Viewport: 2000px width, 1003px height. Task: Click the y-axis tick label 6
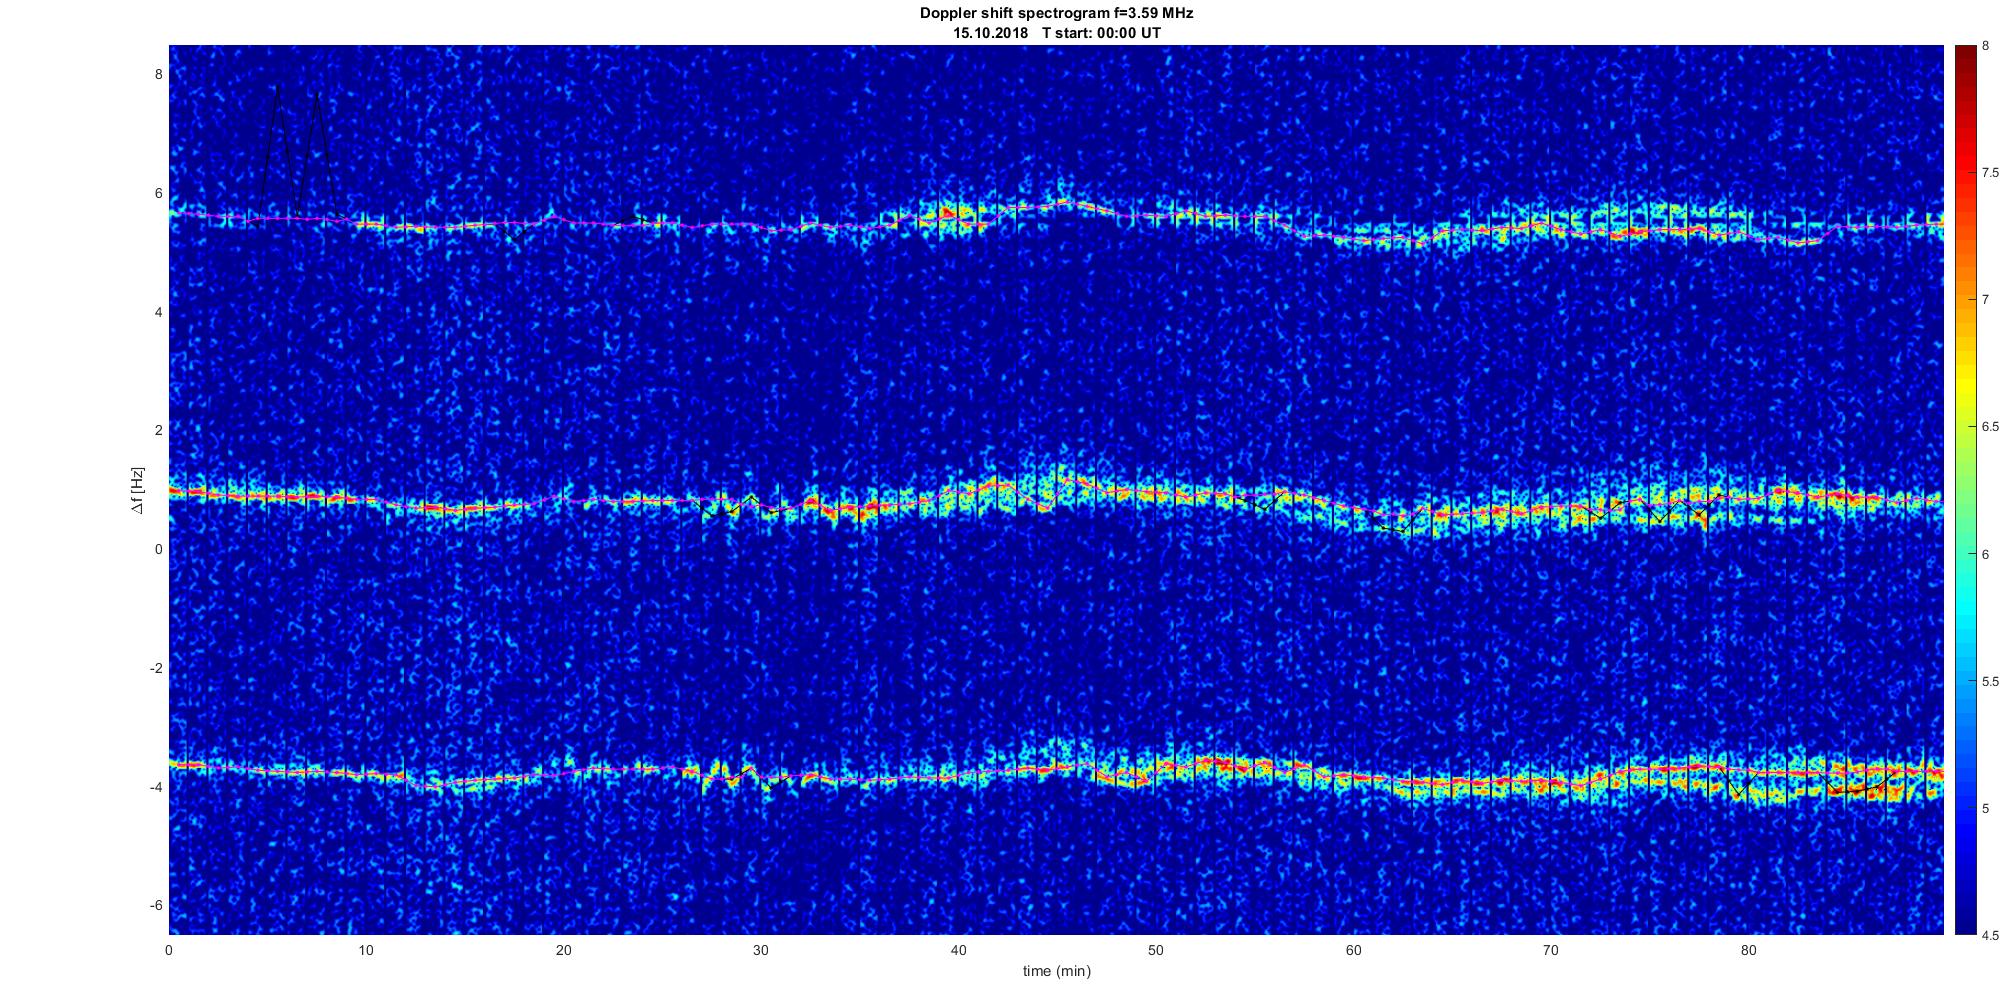pyautogui.click(x=158, y=194)
